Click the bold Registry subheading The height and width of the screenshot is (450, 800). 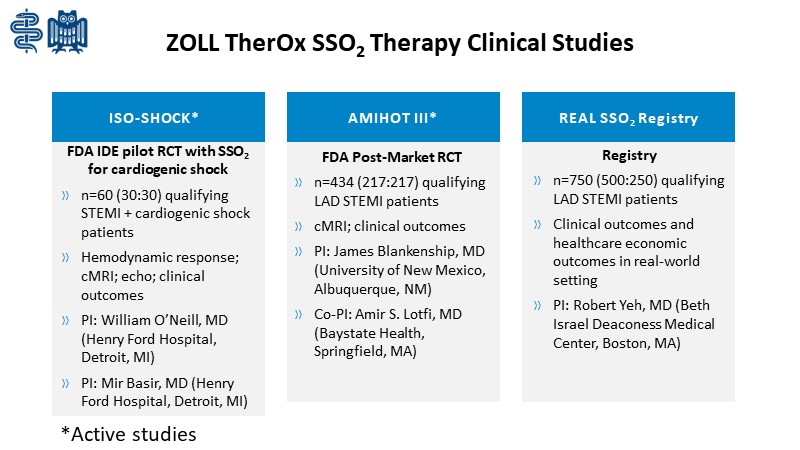pyautogui.click(x=628, y=156)
